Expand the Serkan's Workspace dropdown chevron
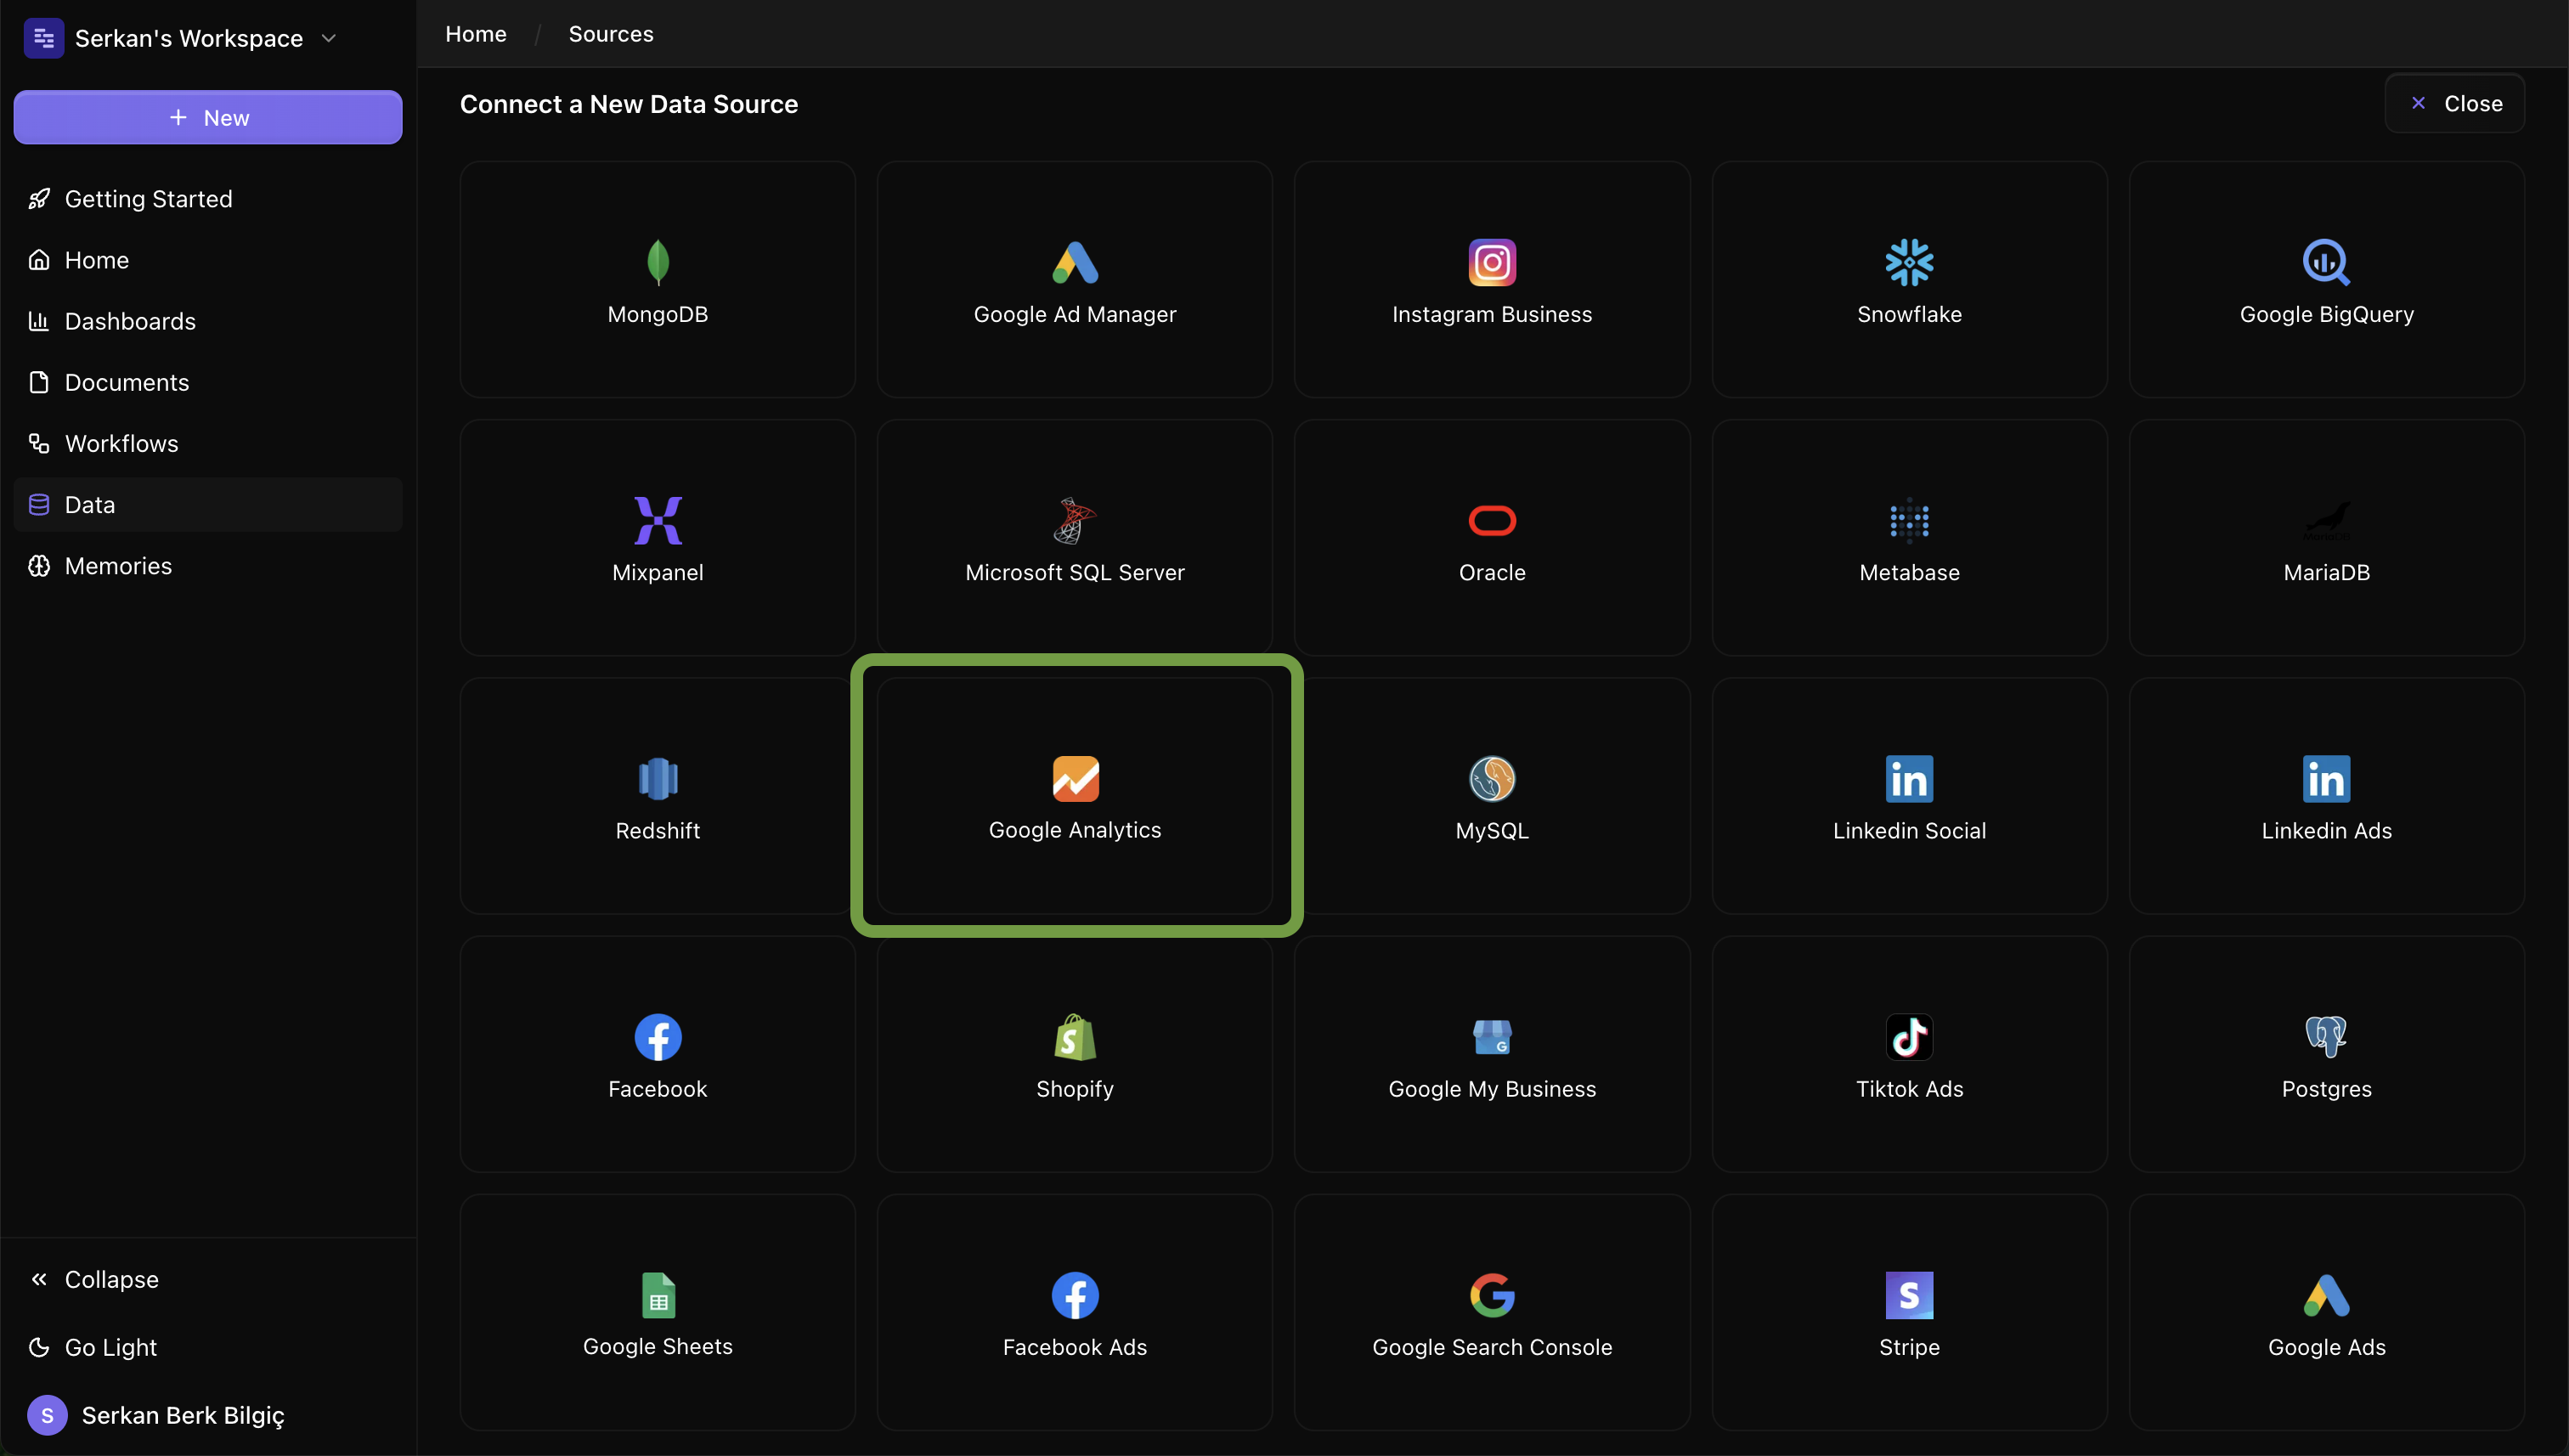 (x=328, y=38)
